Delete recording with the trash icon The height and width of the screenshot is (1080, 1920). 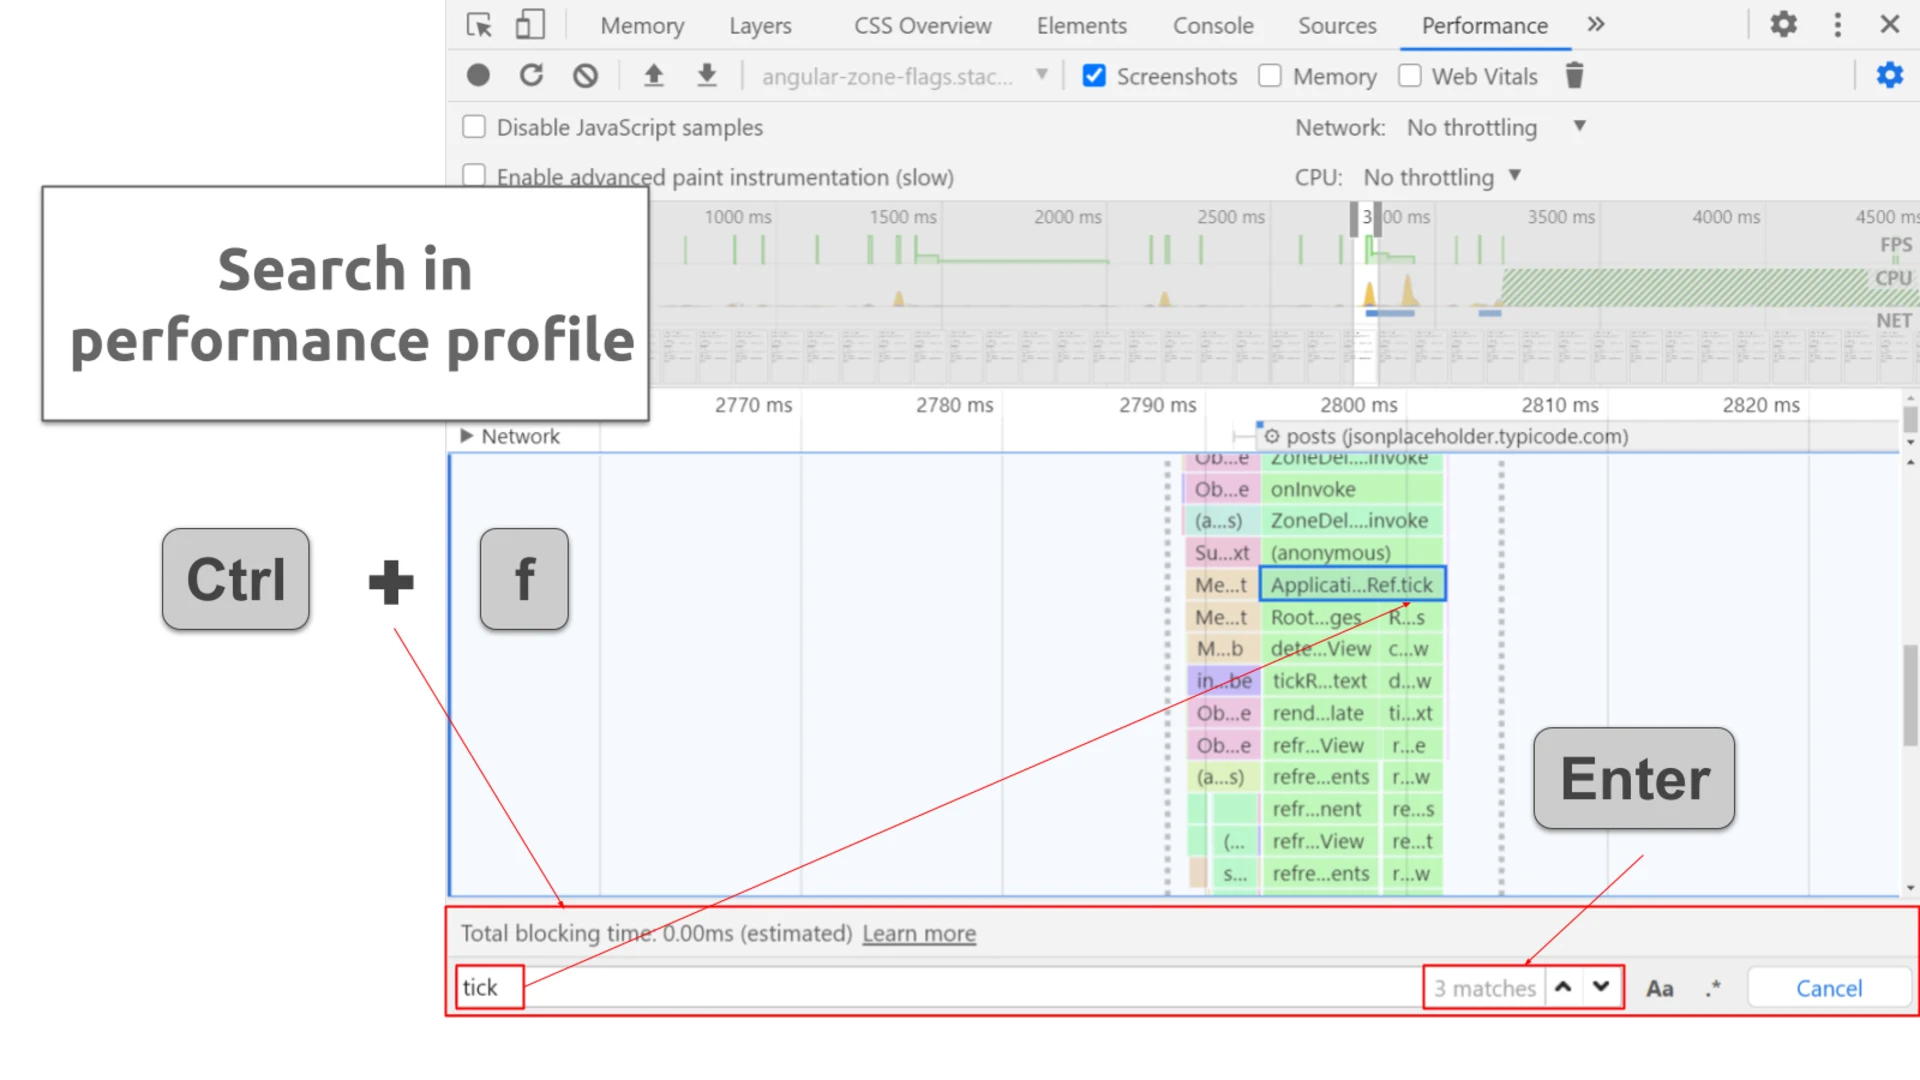tap(1575, 75)
